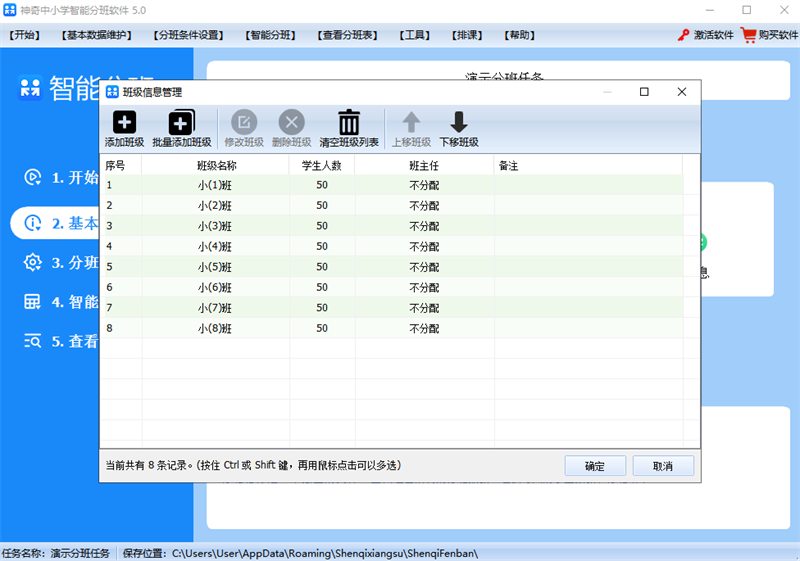Open 购买软件 shopping cart icon

[748, 35]
